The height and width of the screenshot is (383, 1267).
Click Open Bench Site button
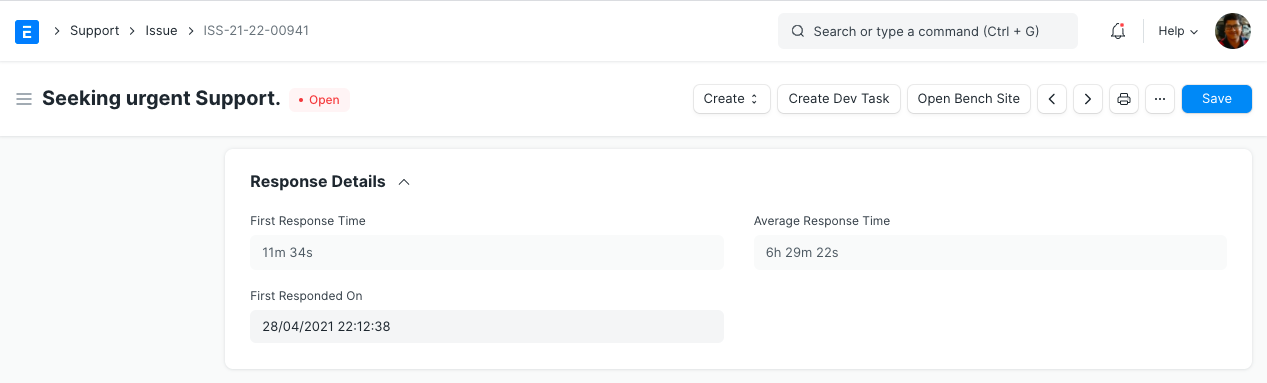969,99
